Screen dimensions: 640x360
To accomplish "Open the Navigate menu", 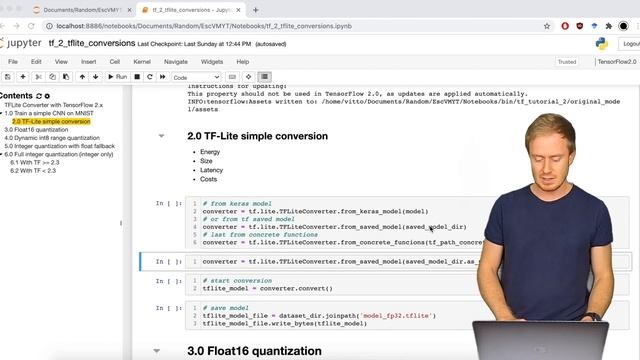I will (x=176, y=62).
